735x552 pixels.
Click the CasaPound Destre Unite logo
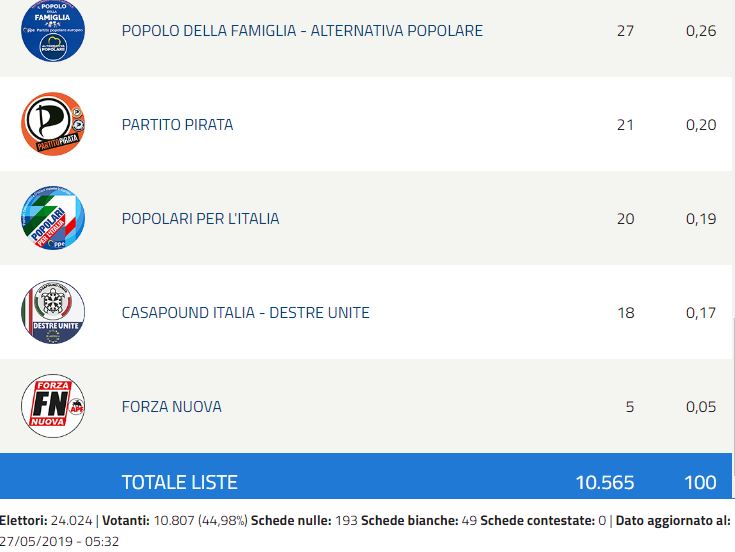coord(53,312)
